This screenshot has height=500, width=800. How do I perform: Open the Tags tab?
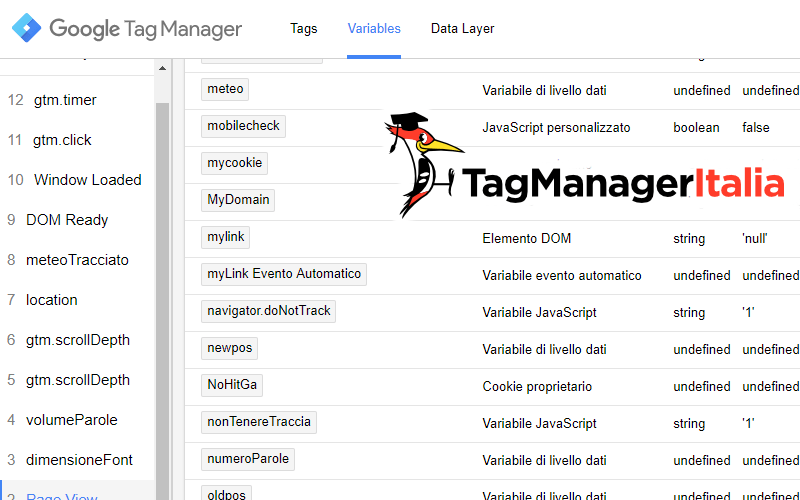(304, 29)
